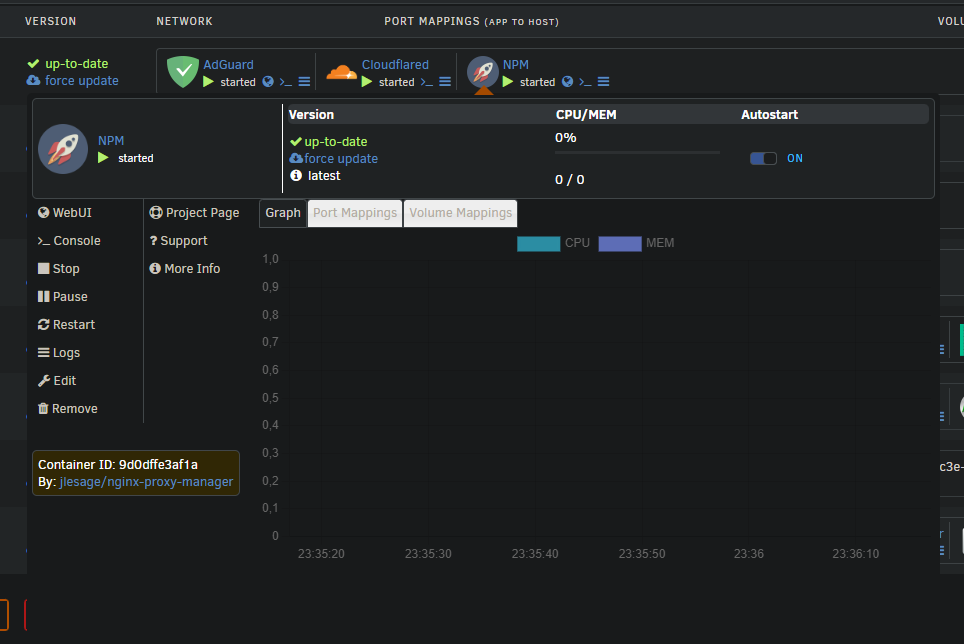The image size is (964, 644).
Task: Click Cloudflared container name
Action: pyautogui.click(x=395, y=65)
